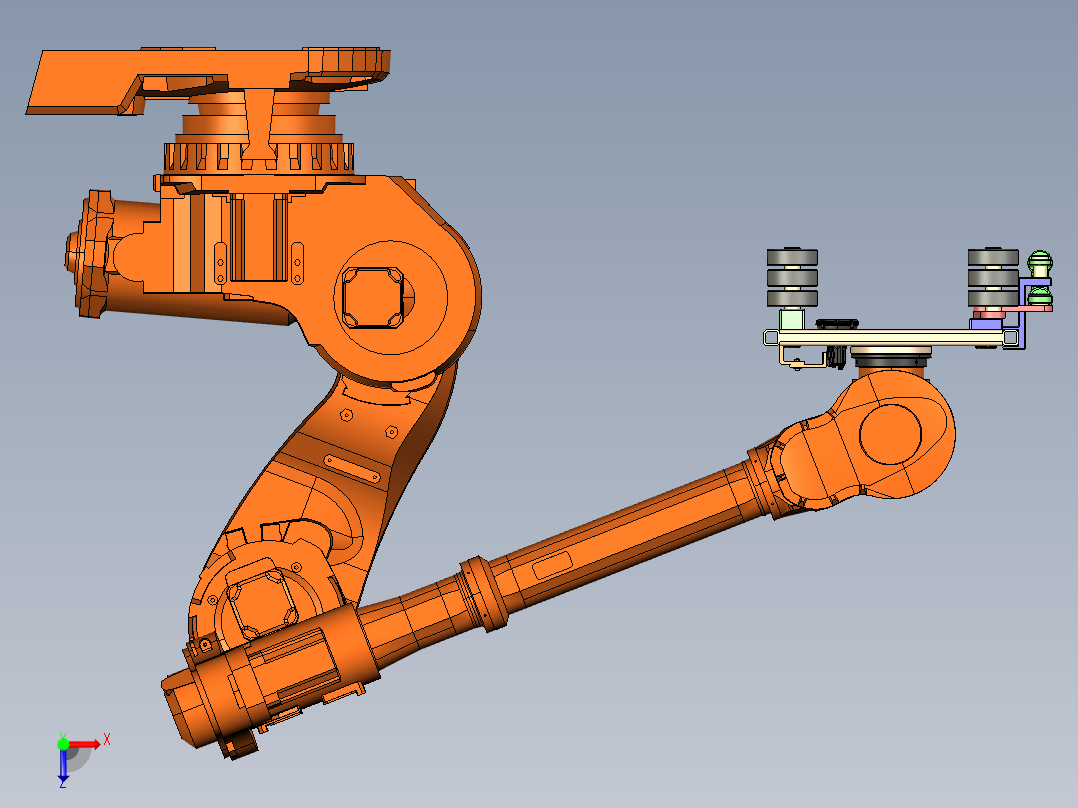Screen dimensions: 1078x808
Task: Select the upper green ball knob on gripper
Action: [1040, 263]
